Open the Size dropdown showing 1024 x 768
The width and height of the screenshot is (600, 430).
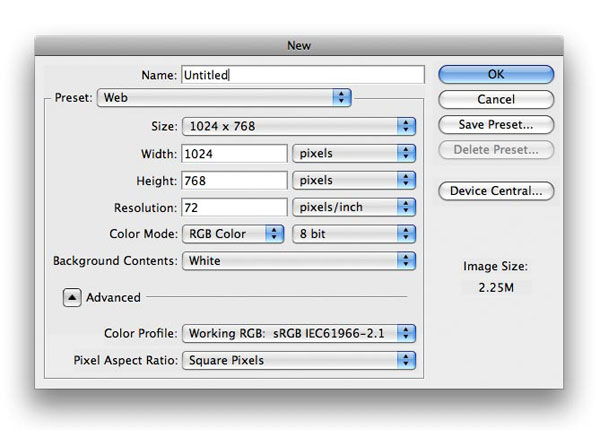(x=297, y=126)
